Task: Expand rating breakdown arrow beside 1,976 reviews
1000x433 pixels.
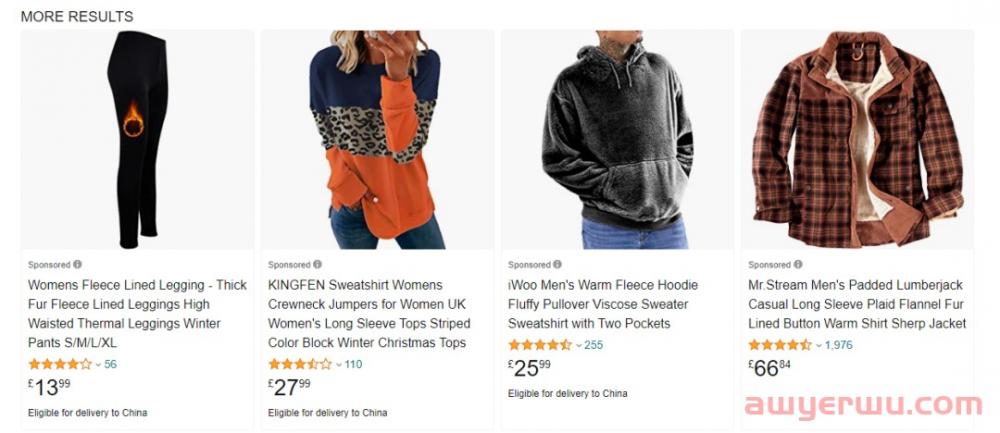Action: (819, 346)
